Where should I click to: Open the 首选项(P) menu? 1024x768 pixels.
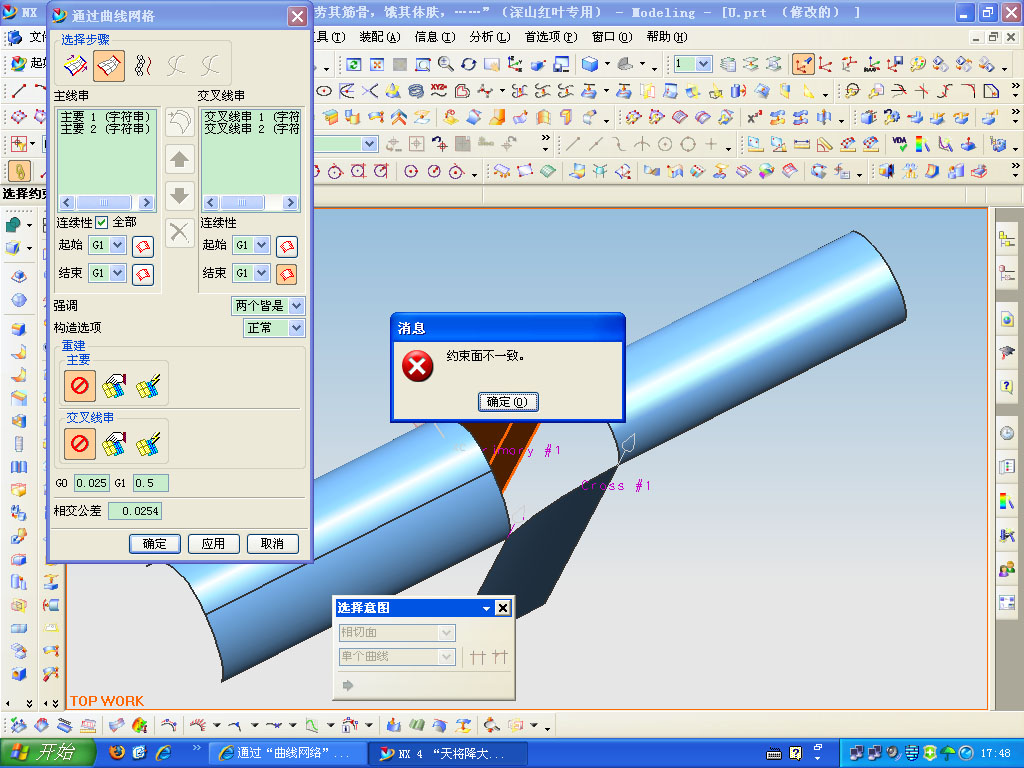pyautogui.click(x=551, y=37)
